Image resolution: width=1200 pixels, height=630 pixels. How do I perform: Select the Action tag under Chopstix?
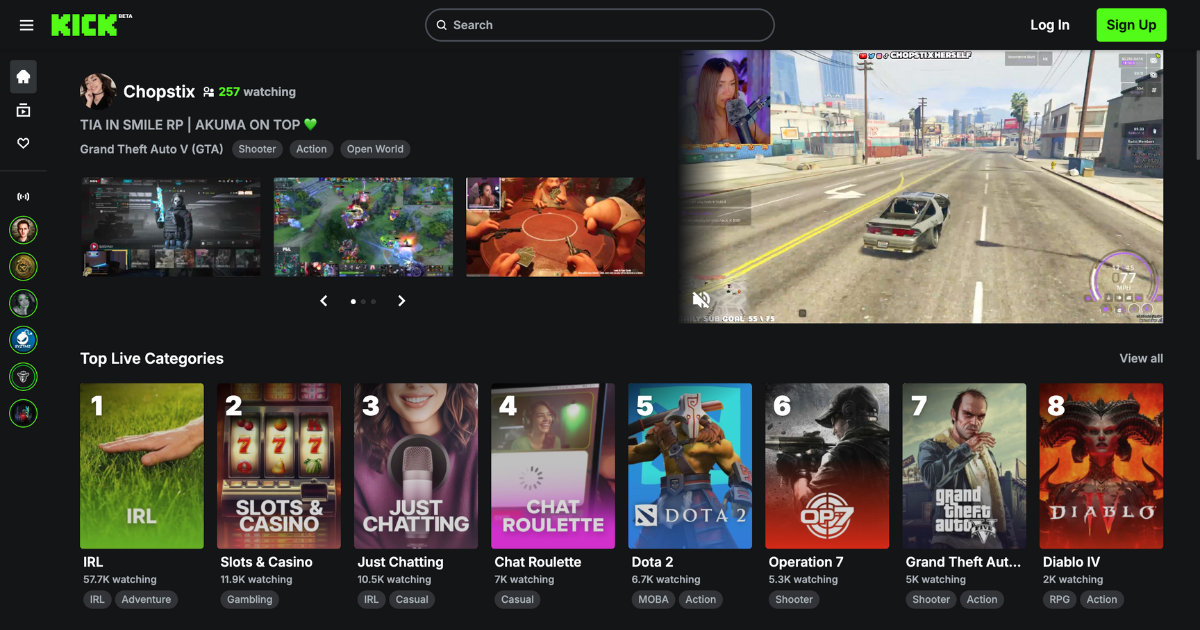pos(311,149)
